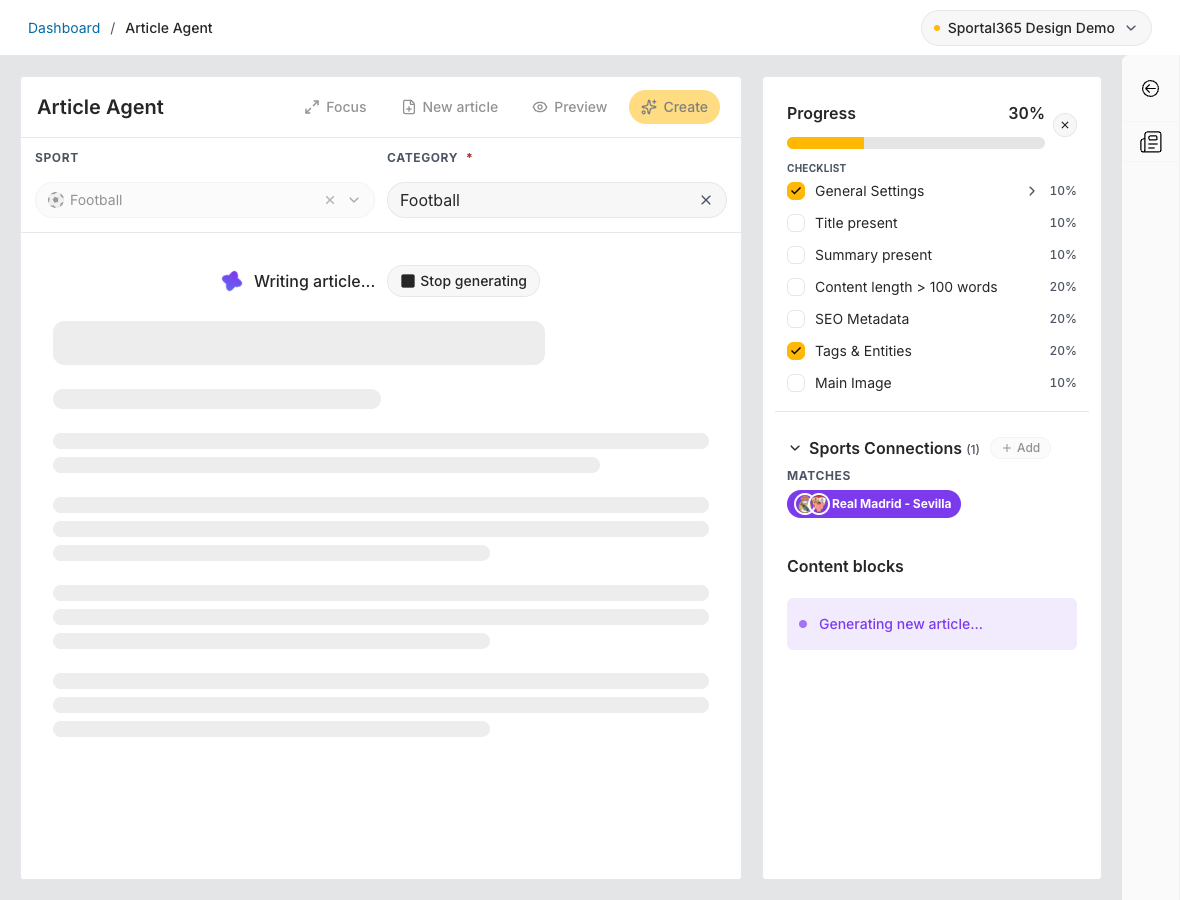The image size is (1180, 900).
Task: Add a sports connection
Action: click(x=1020, y=448)
